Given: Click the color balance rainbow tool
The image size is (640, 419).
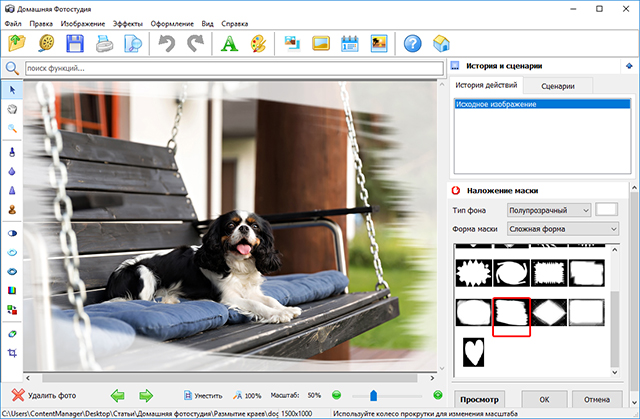Looking at the screenshot, I should [x=12, y=290].
